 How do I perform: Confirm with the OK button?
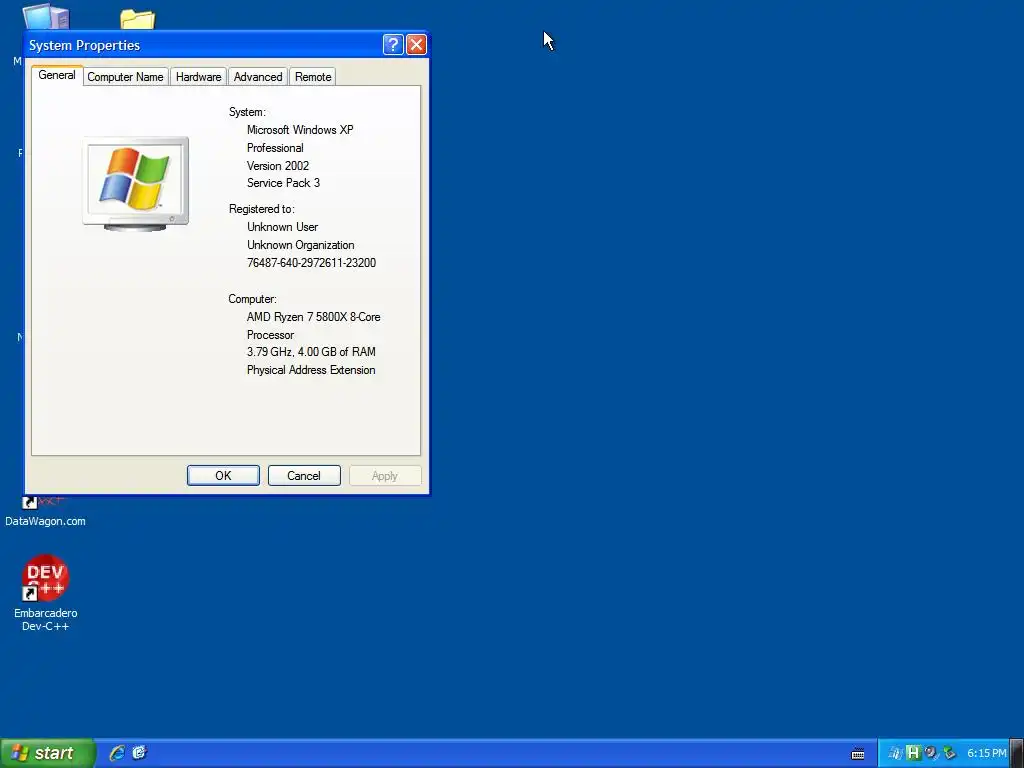[x=223, y=475]
